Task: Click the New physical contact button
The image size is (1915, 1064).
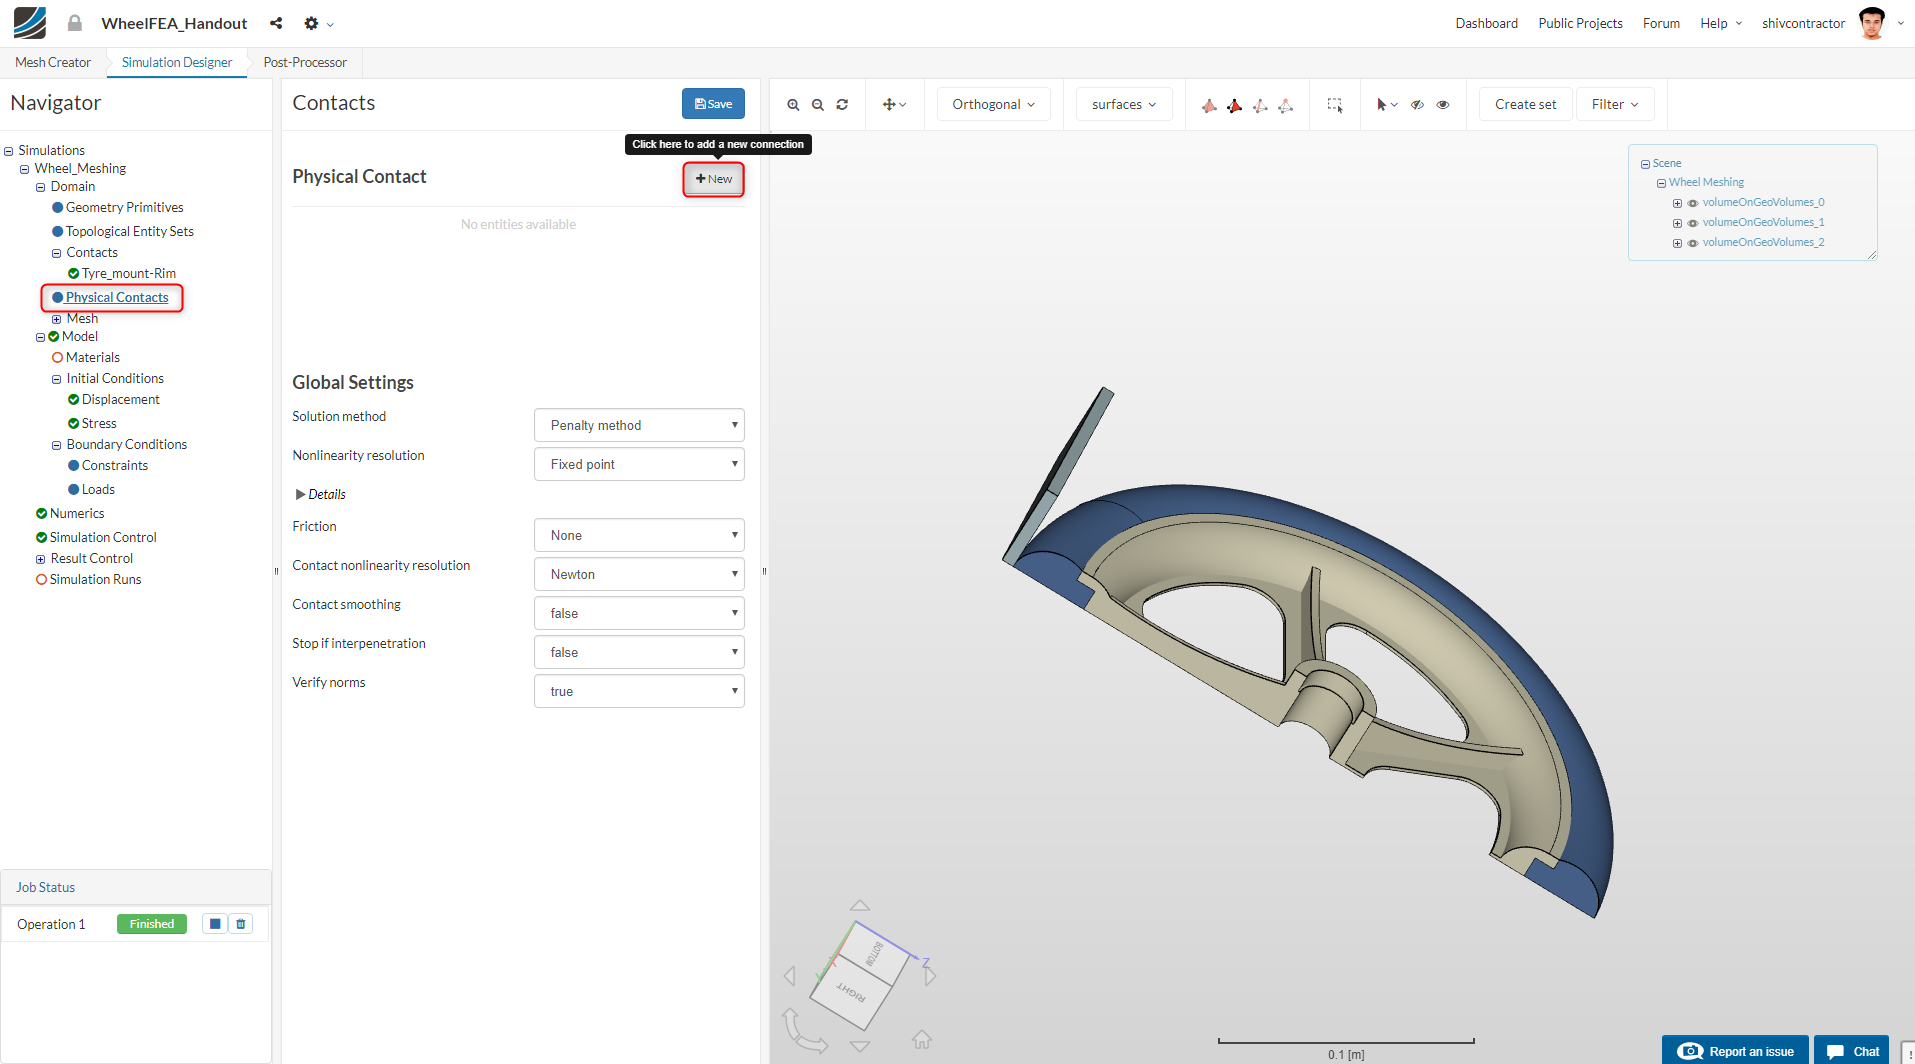Action: (714, 179)
